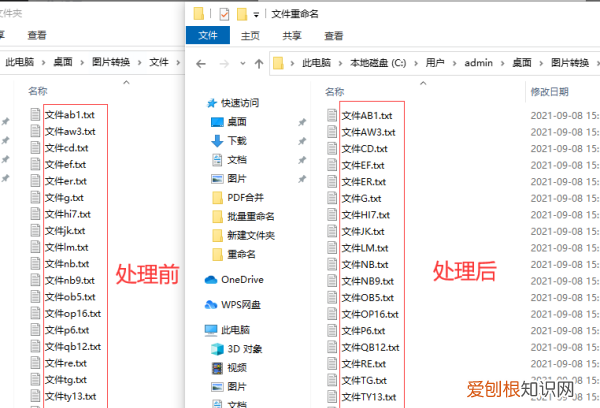
Task: Open the quick access toolbar customize dropdown
Action: tap(256, 15)
